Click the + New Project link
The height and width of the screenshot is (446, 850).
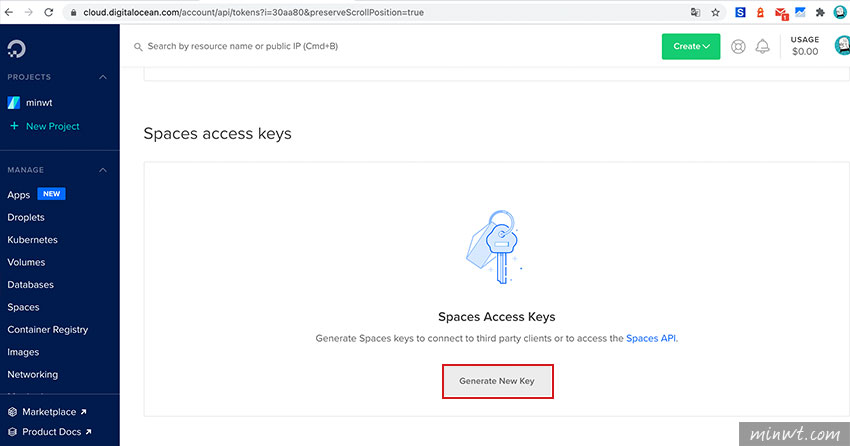(45, 126)
